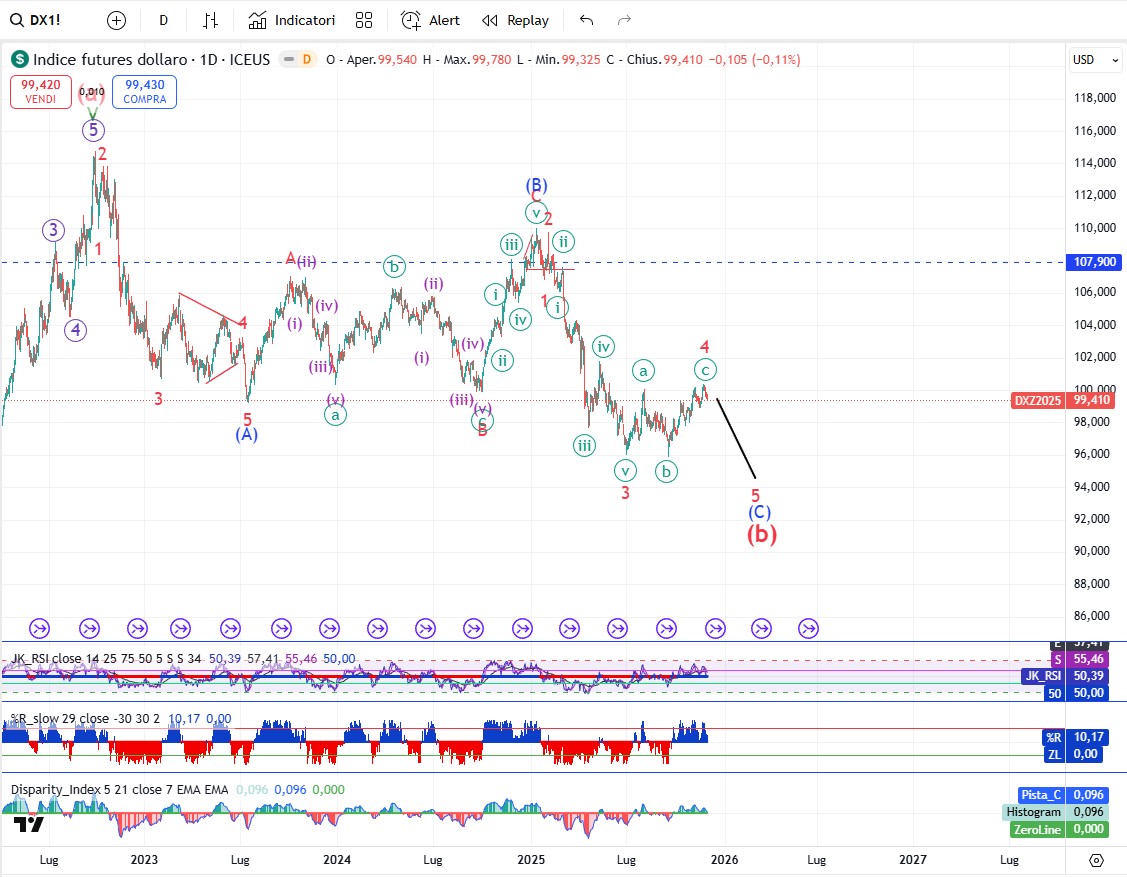Image resolution: width=1127 pixels, height=877 pixels.
Task: Click the blue COMPRA buy button
Action: (145, 92)
